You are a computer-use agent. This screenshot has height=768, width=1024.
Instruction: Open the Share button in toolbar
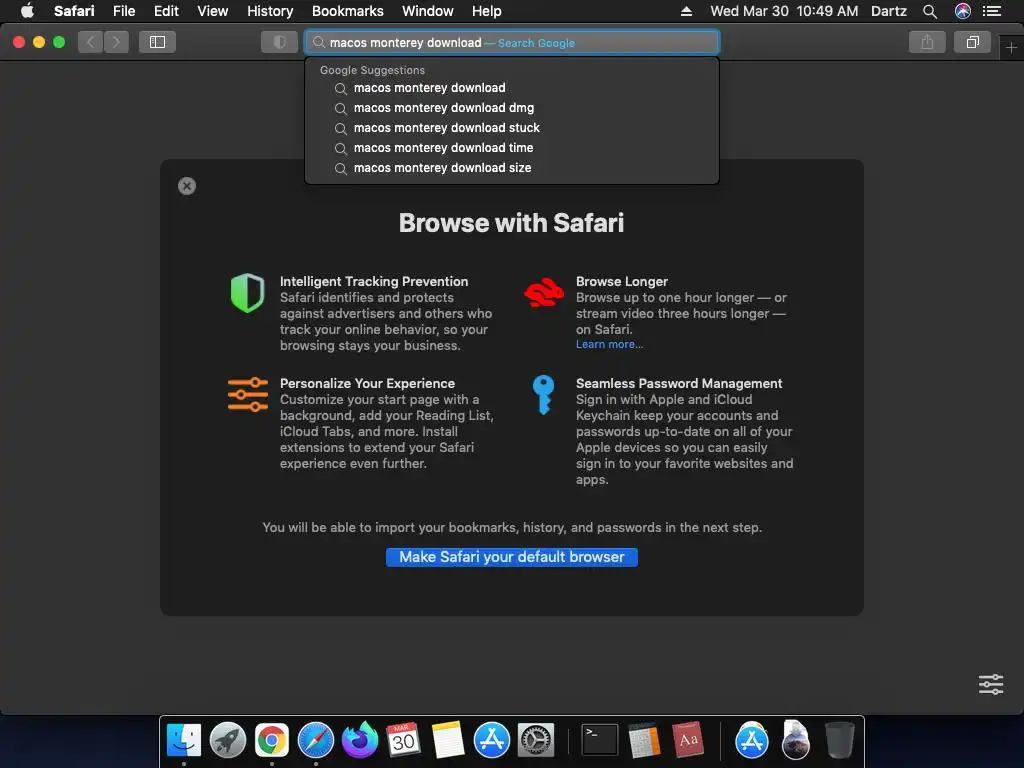(x=927, y=42)
